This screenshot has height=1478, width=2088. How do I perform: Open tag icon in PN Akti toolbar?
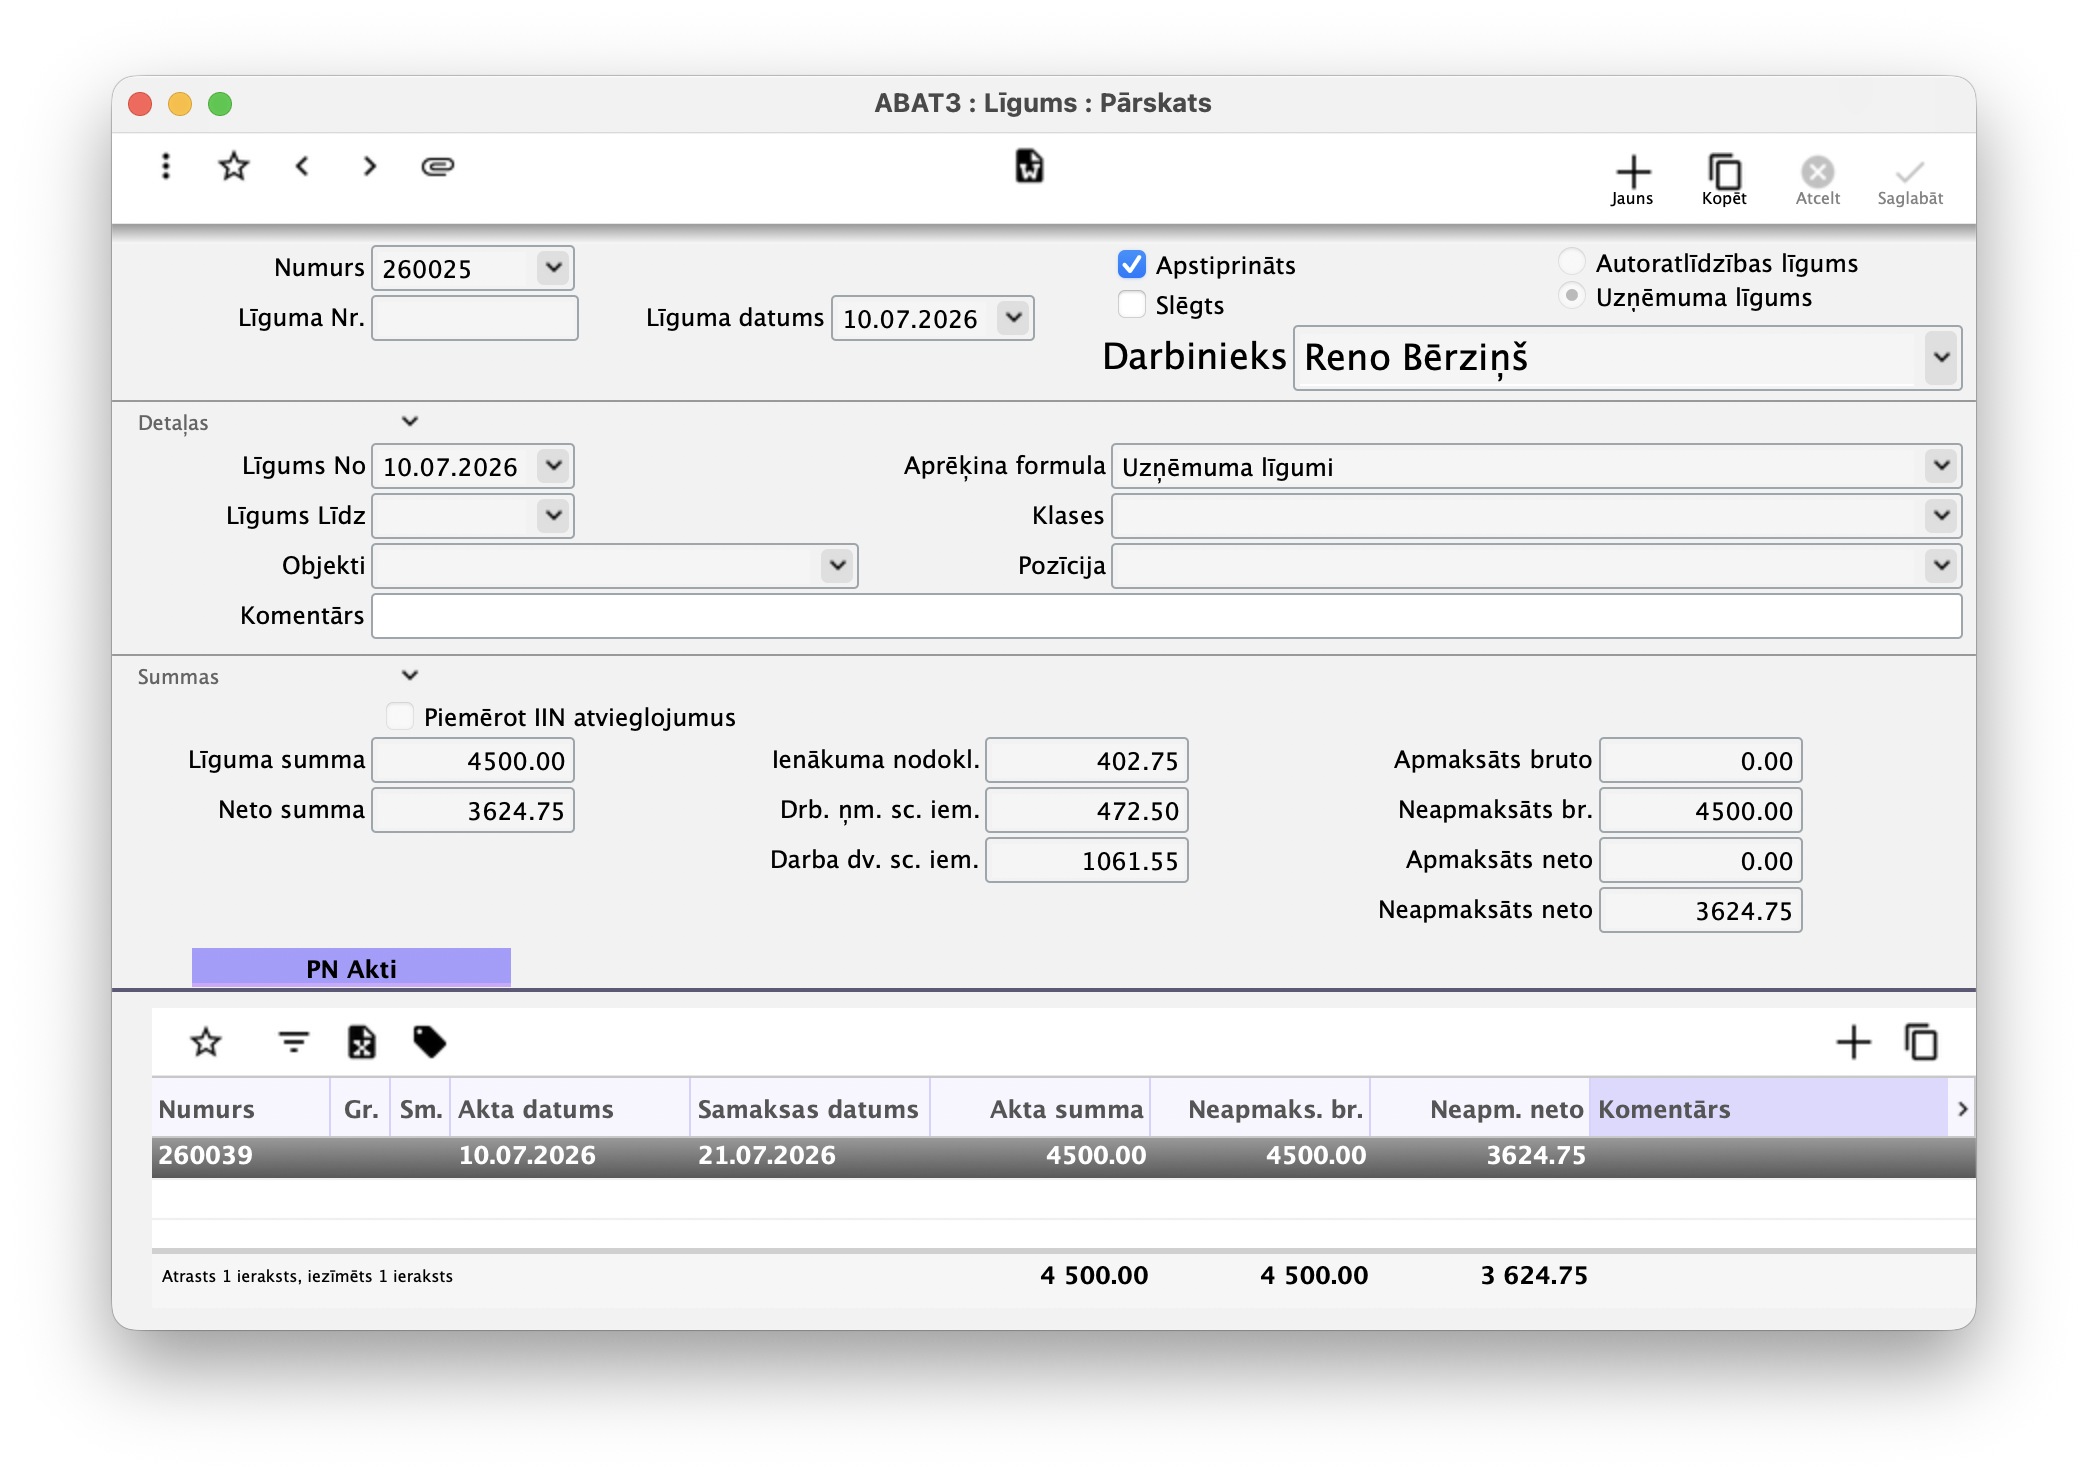[x=430, y=1042]
